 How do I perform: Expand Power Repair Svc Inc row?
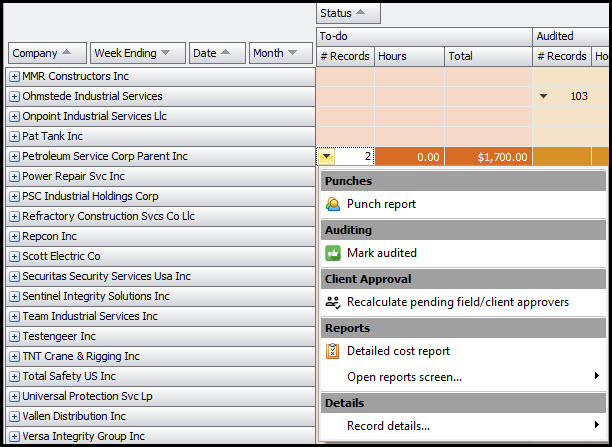pyautogui.click(x=14, y=176)
